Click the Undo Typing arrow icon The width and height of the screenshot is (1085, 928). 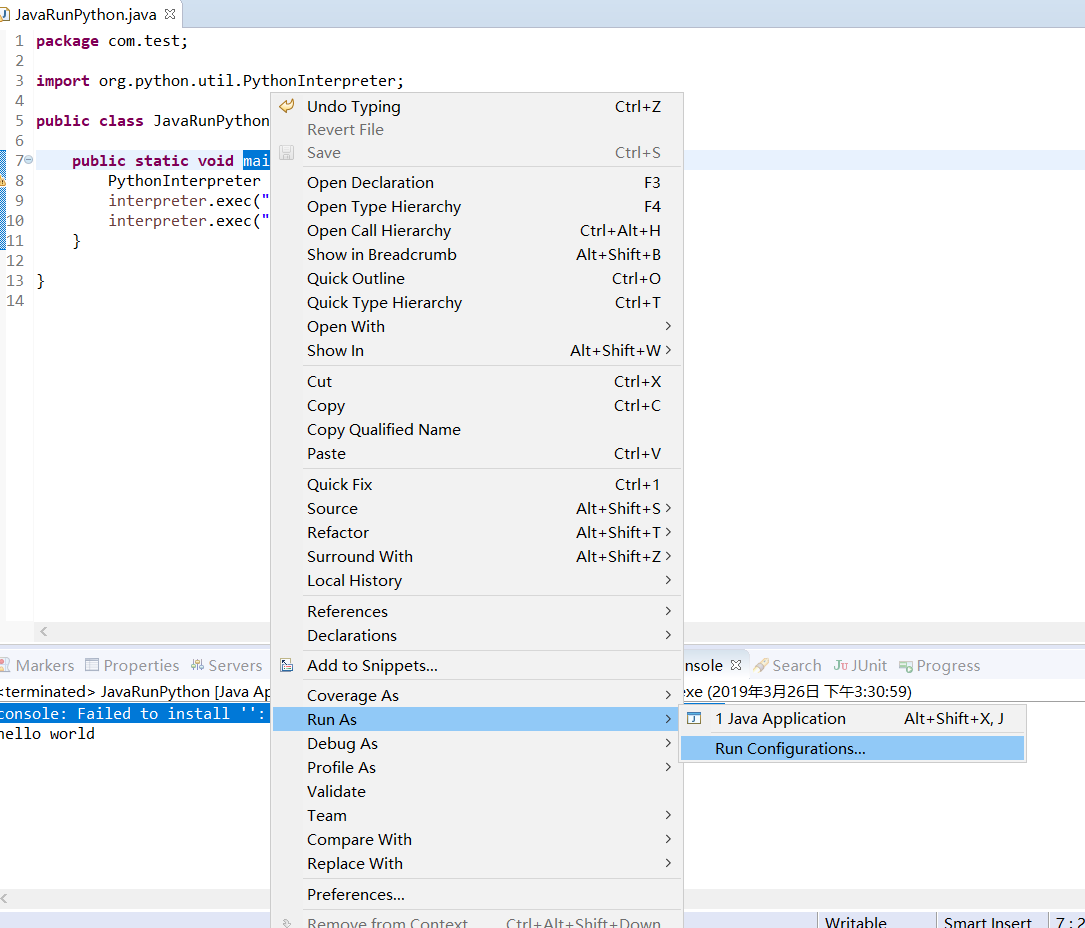[287, 107]
